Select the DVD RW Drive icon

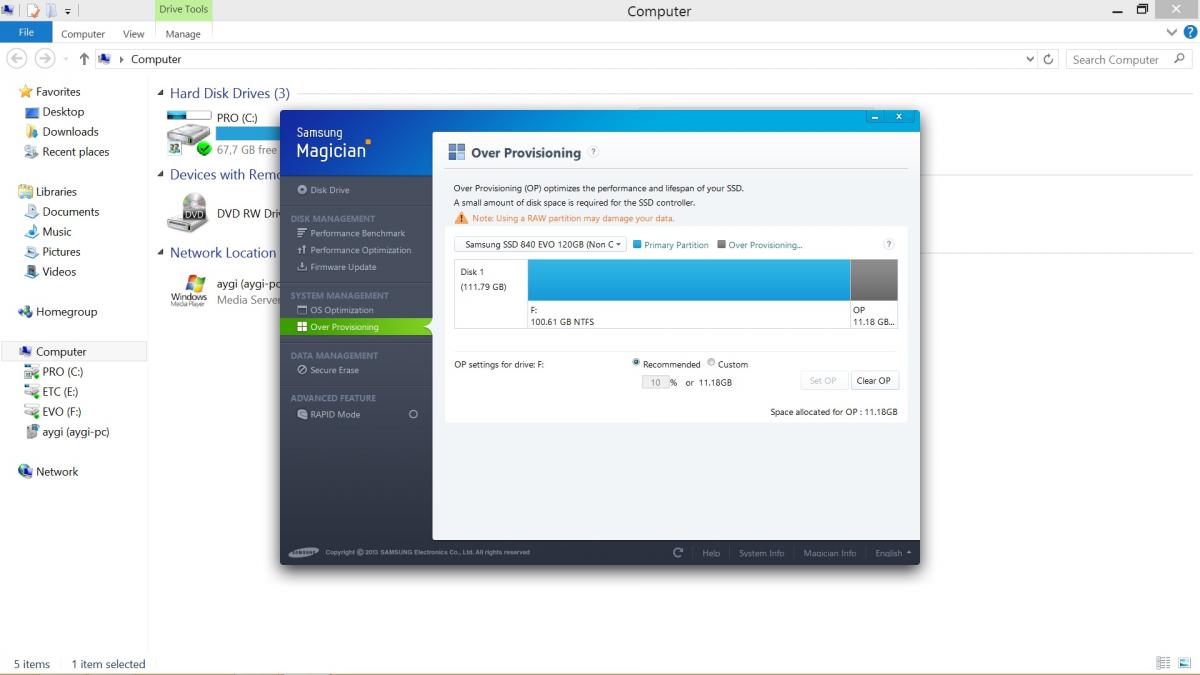tap(187, 212)
